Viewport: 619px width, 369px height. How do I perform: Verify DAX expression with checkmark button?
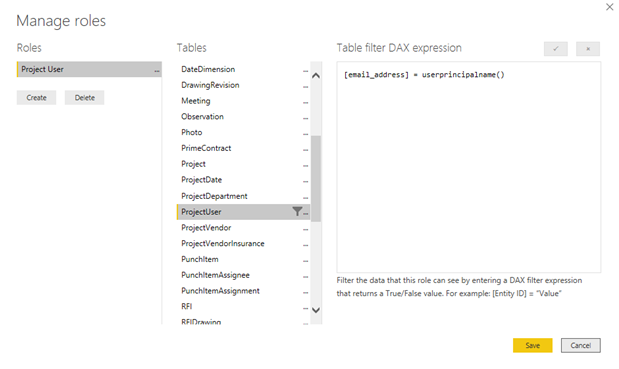click(x=555, y=49)
